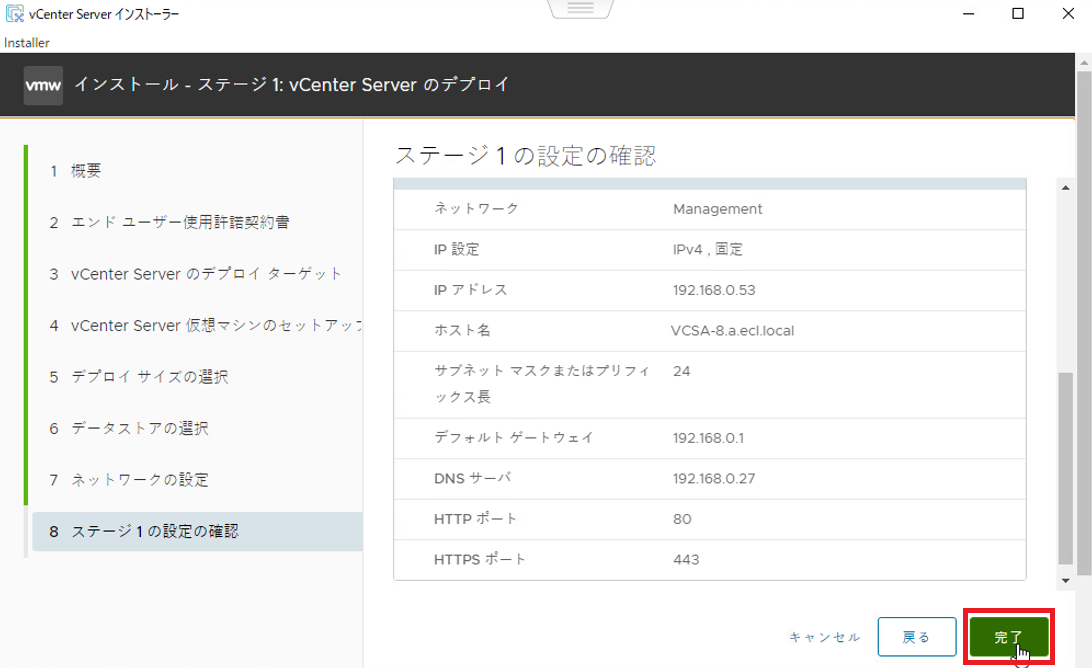
Task: Go to step 1 概要
Action: [86, 171]
